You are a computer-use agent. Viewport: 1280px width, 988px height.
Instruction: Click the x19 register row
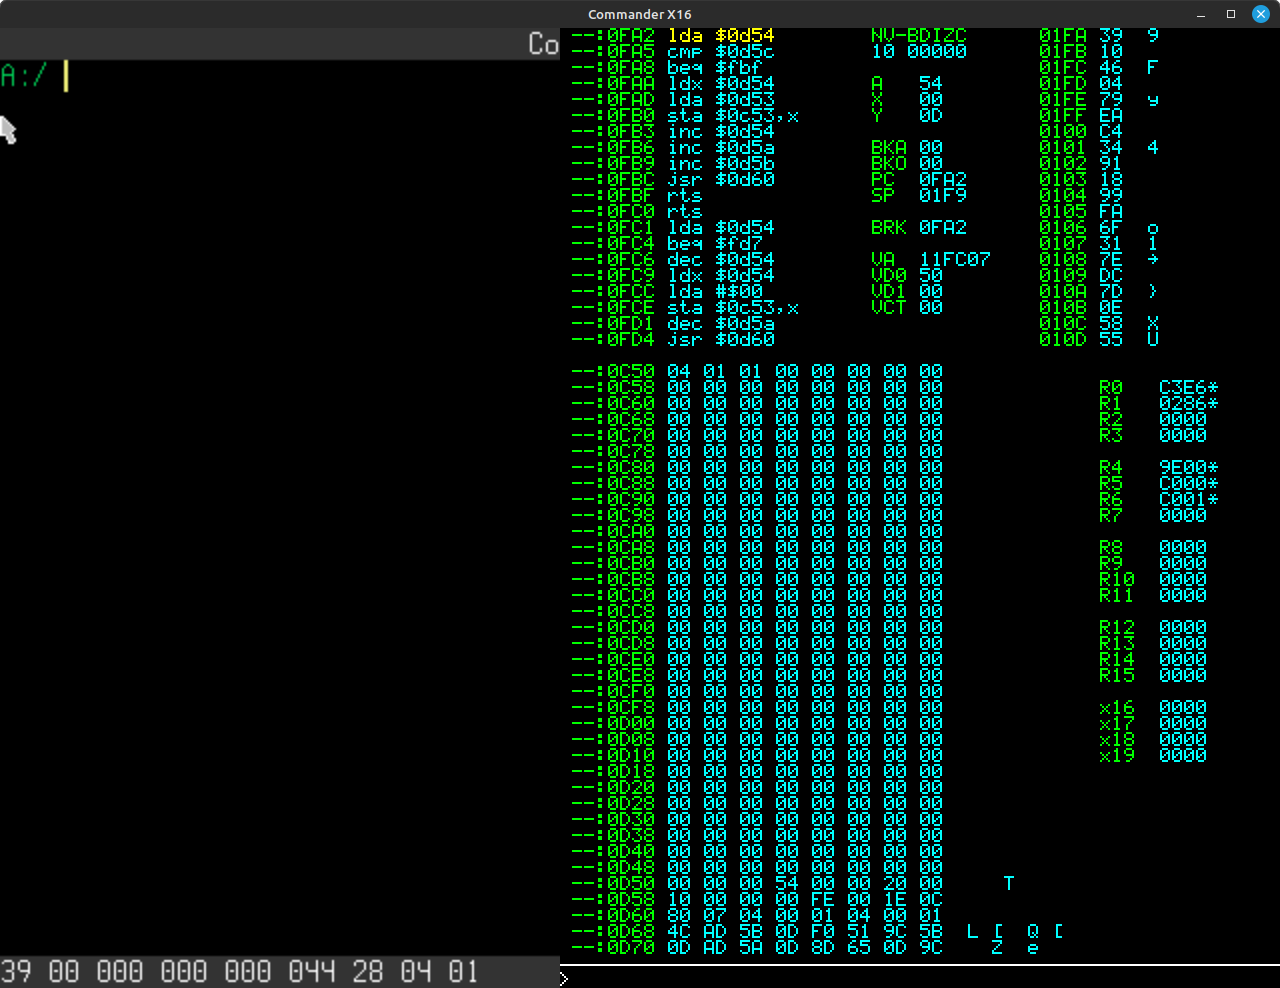tap(1153, 756)
